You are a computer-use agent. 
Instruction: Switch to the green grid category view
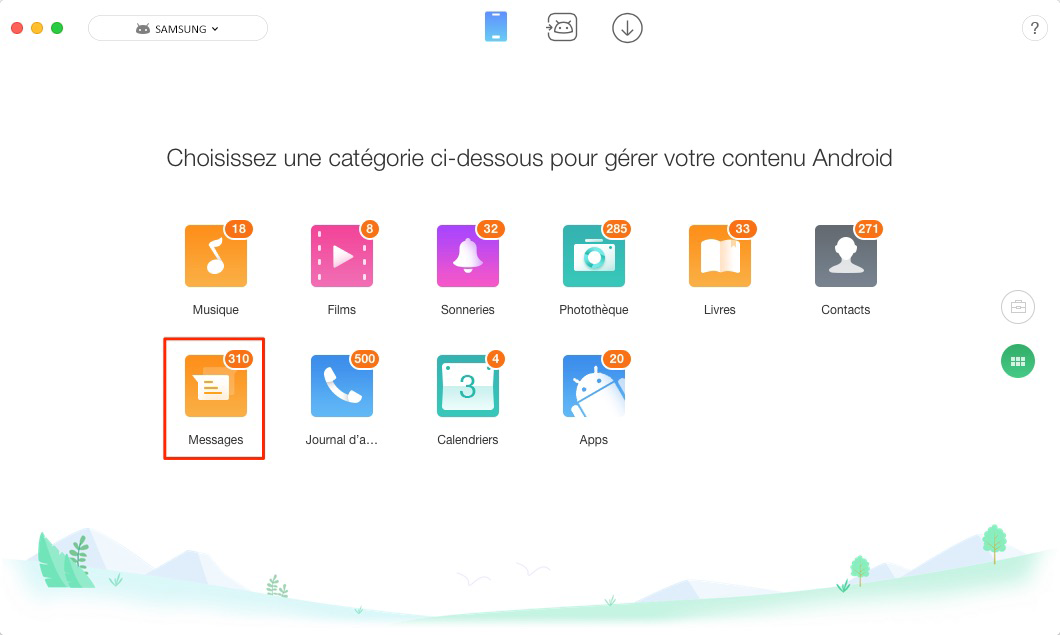(1018, 361)
